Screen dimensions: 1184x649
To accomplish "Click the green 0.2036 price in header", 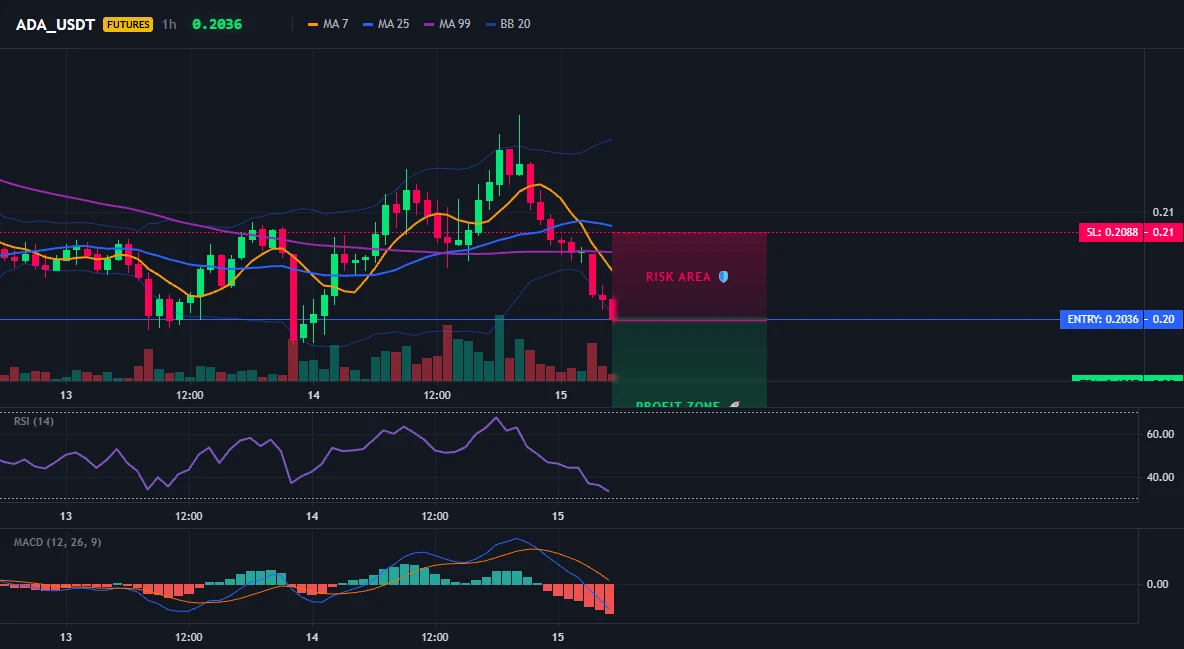I will pyautogui.click(x=217, y=24).
